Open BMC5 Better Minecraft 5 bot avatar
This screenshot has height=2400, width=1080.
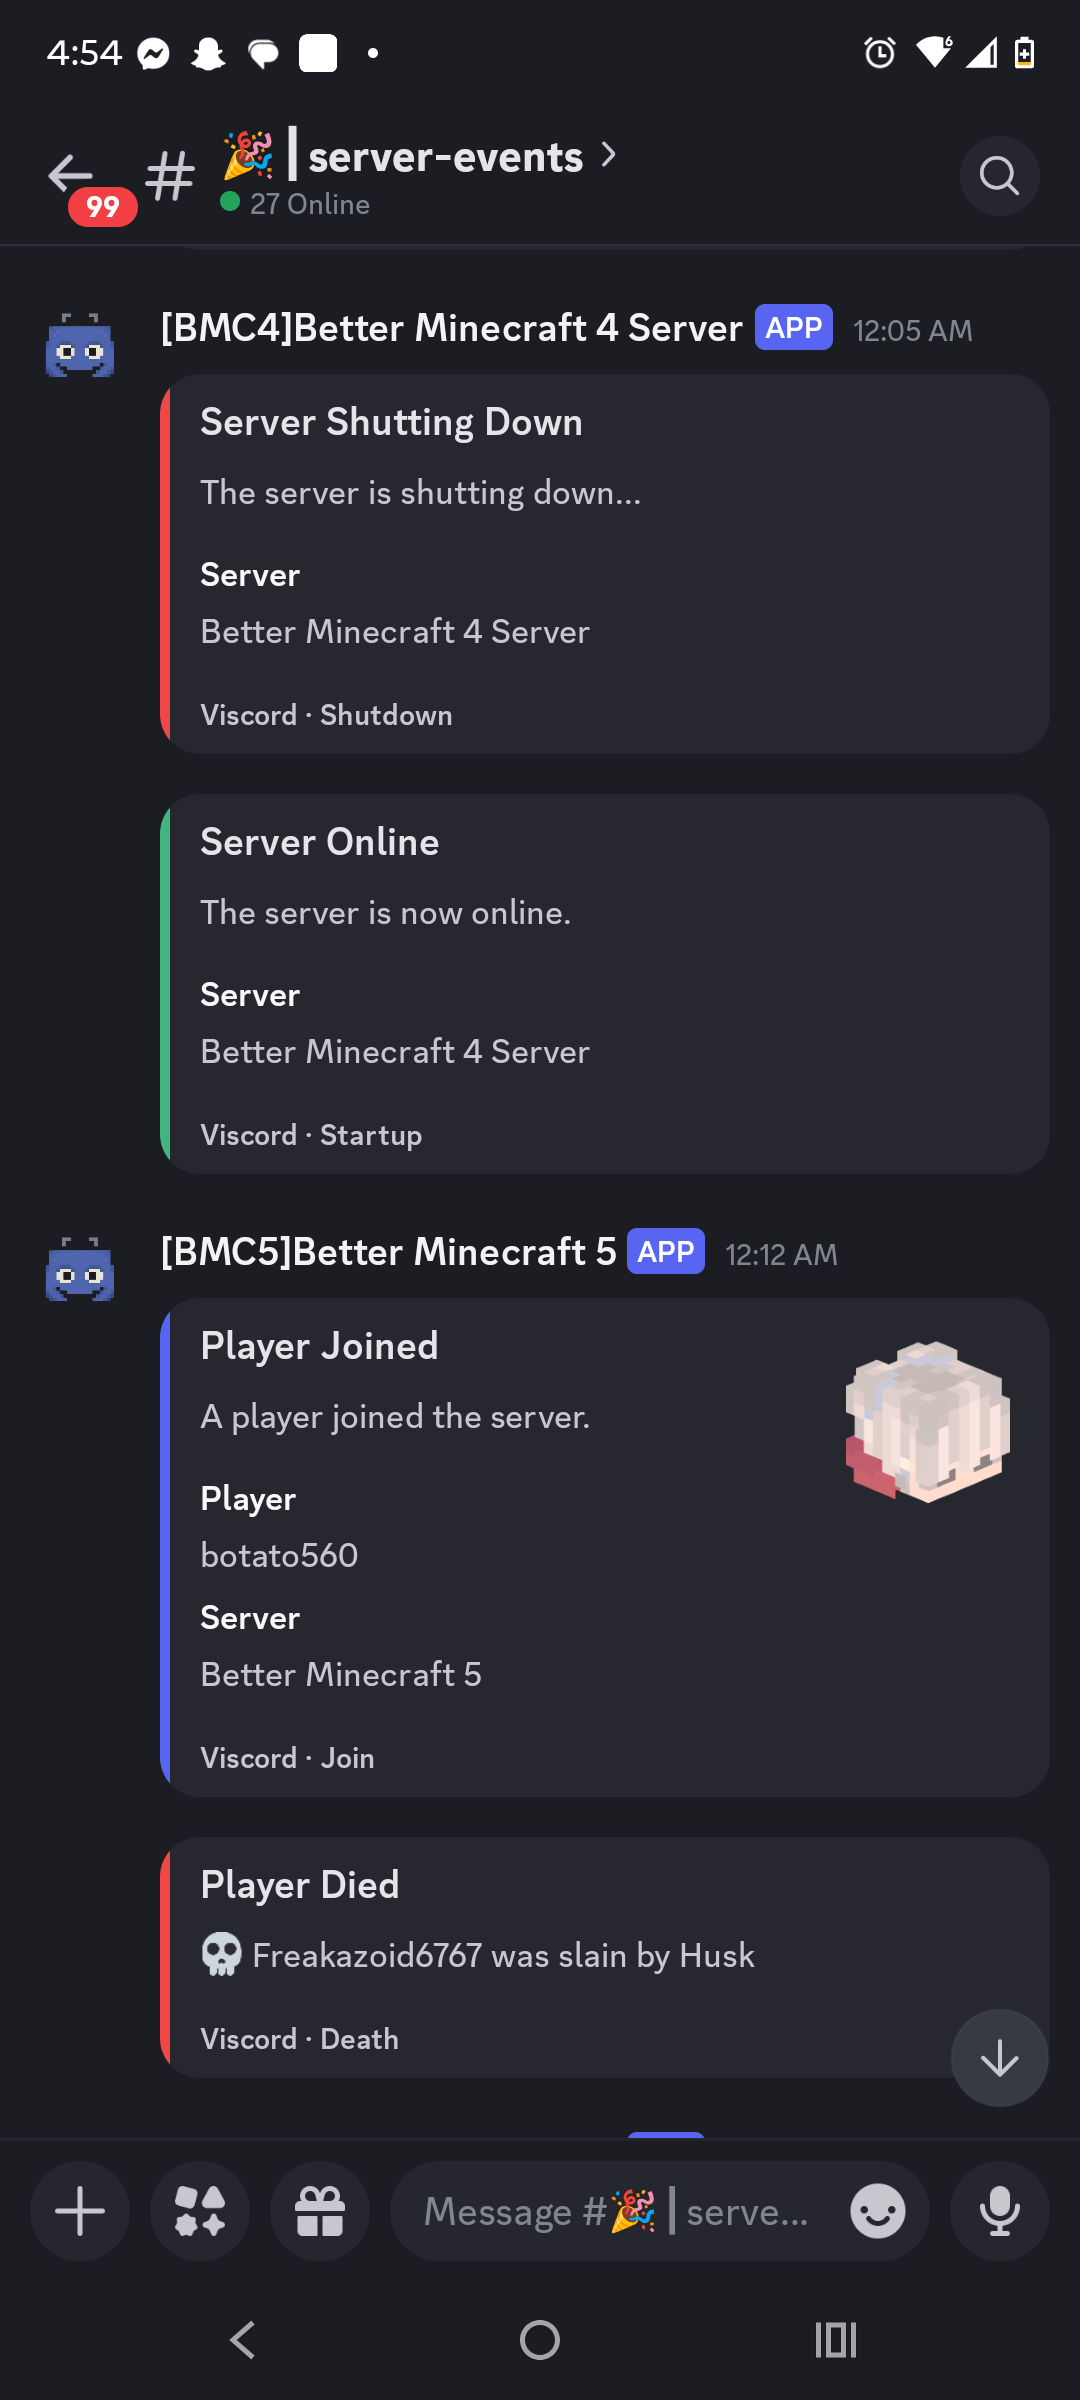[x=80, y=1269]
